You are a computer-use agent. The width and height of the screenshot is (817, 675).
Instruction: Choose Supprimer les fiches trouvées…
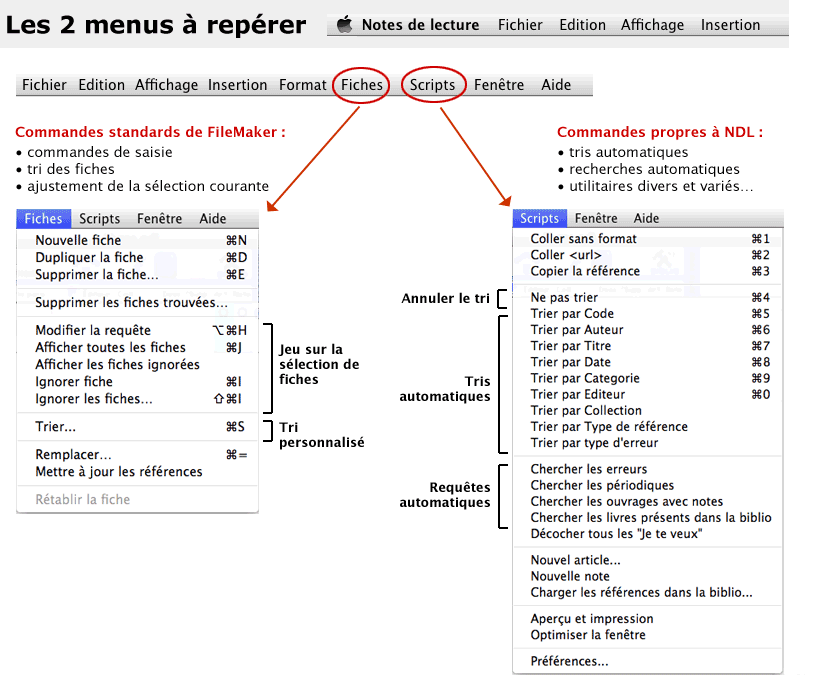point(138,302)
